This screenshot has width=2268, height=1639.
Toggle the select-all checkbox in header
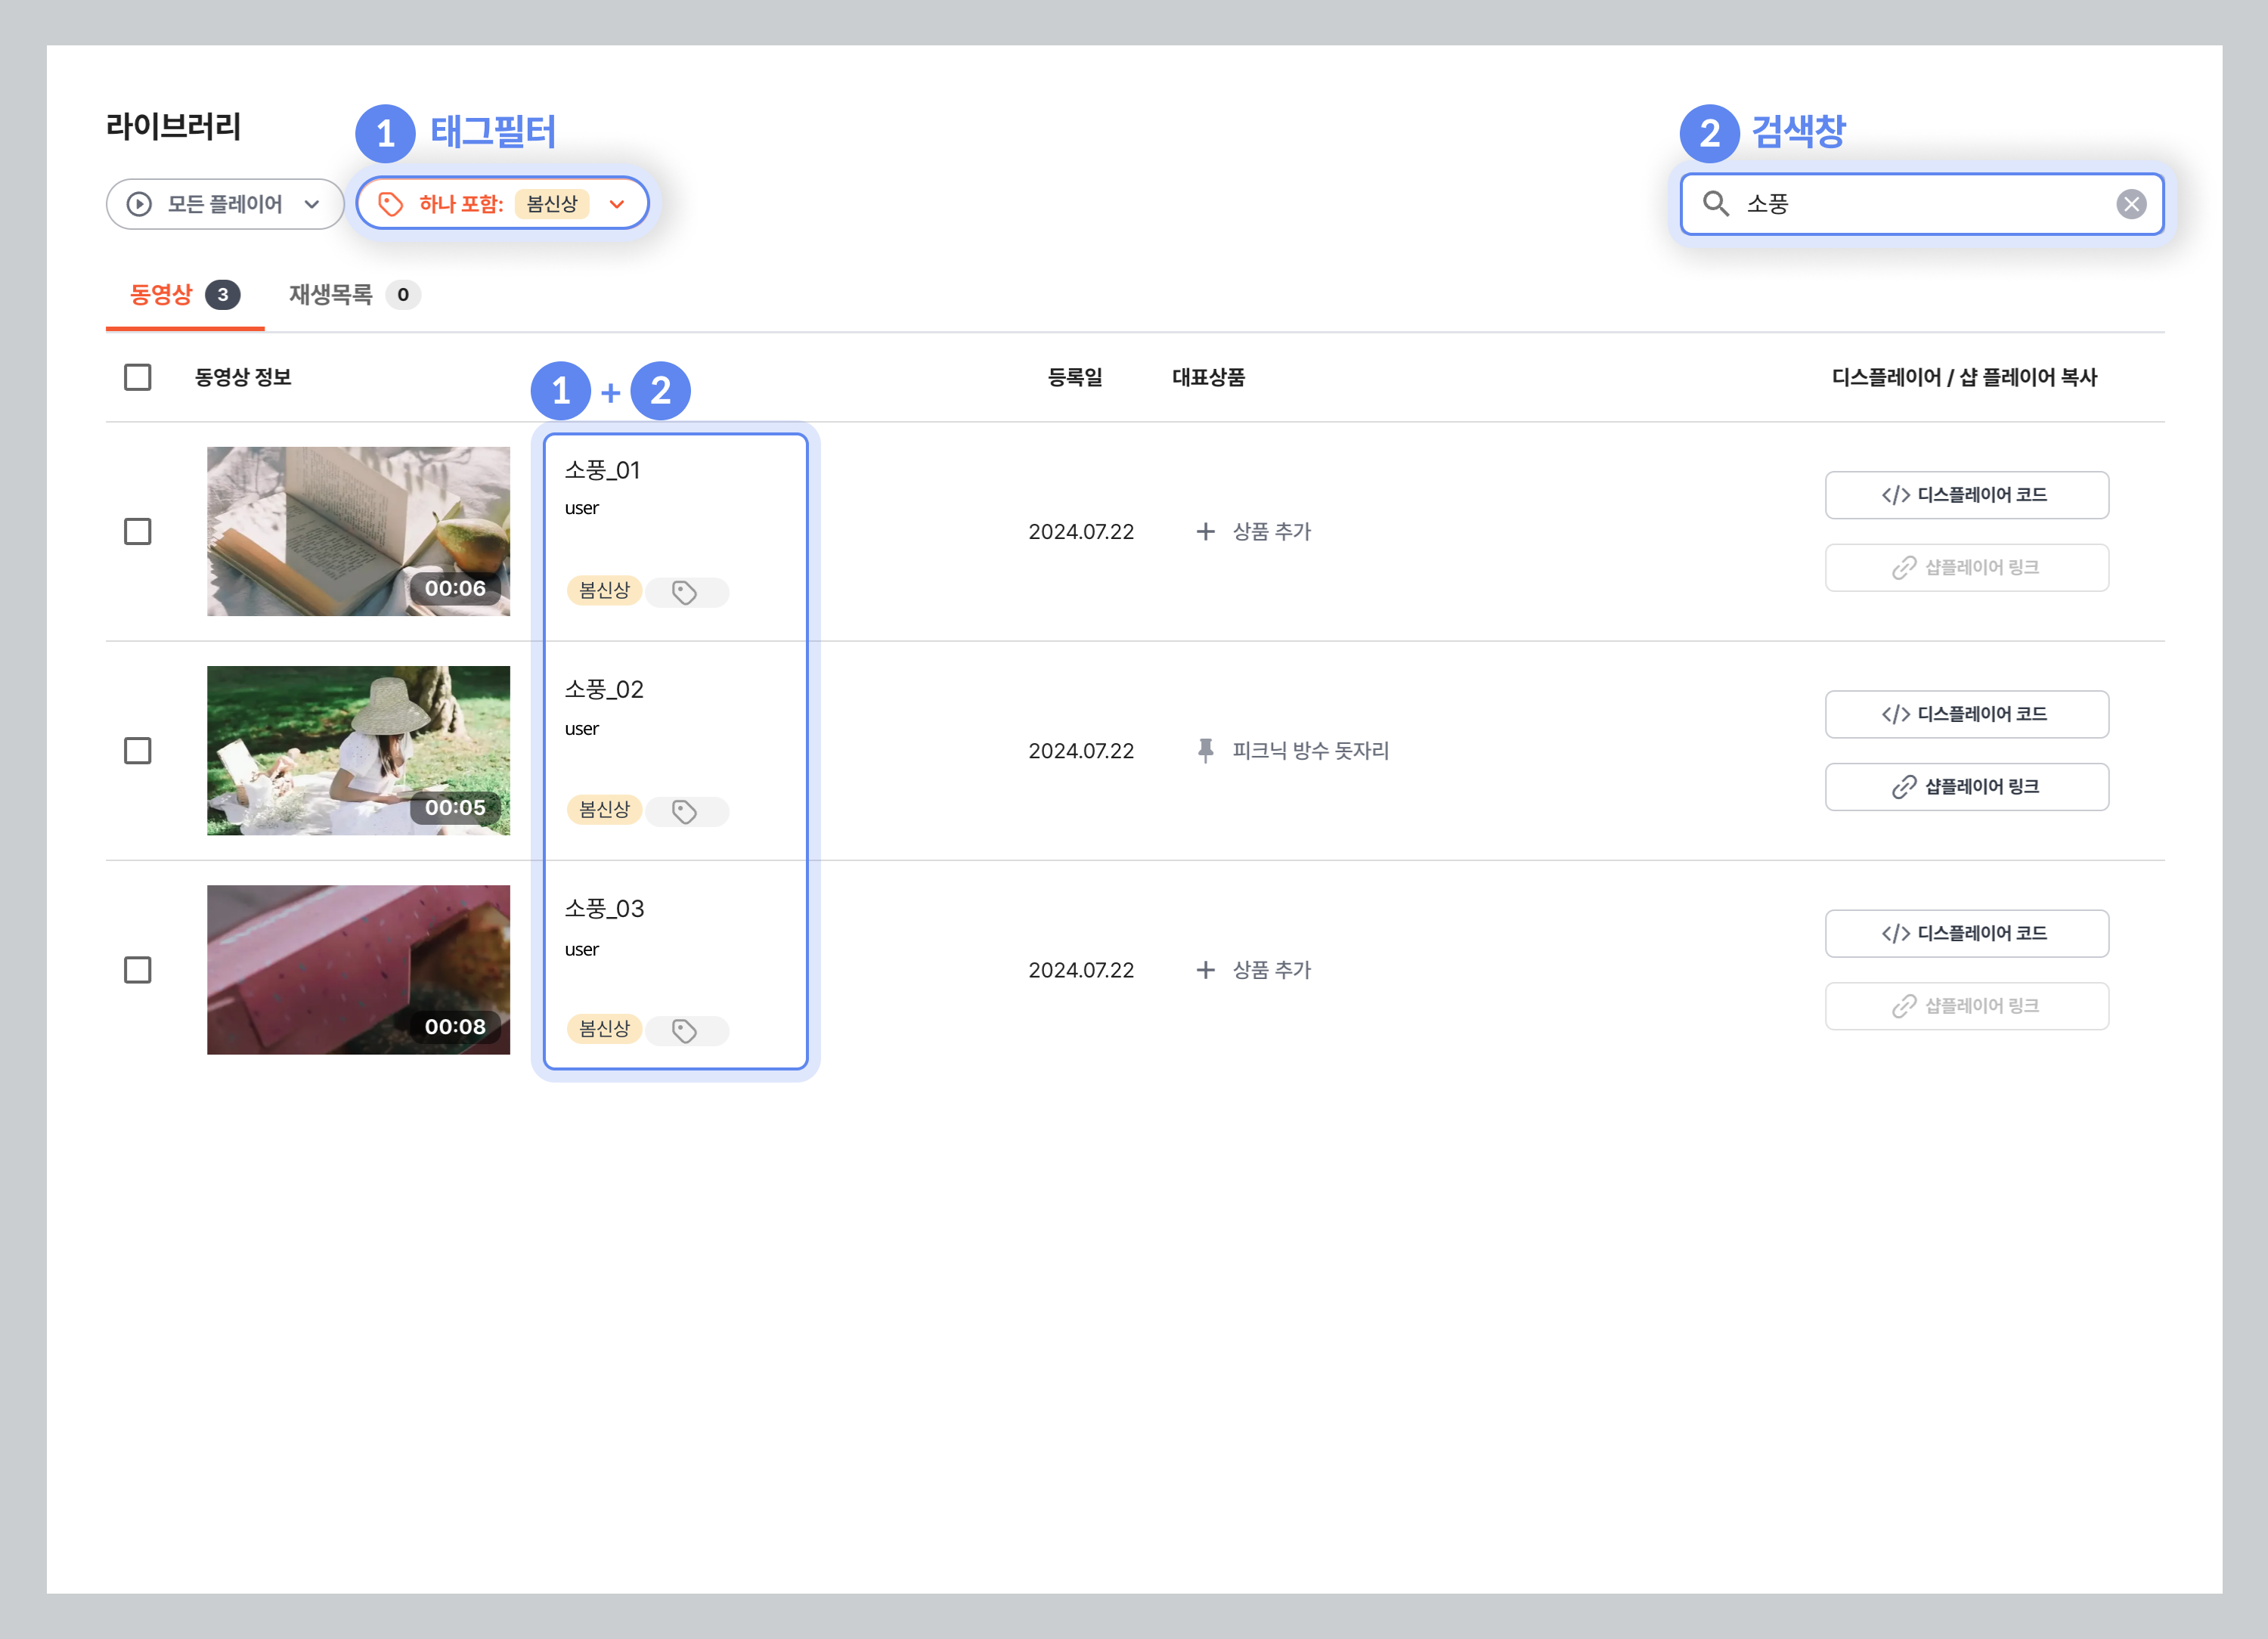point(138,377)
